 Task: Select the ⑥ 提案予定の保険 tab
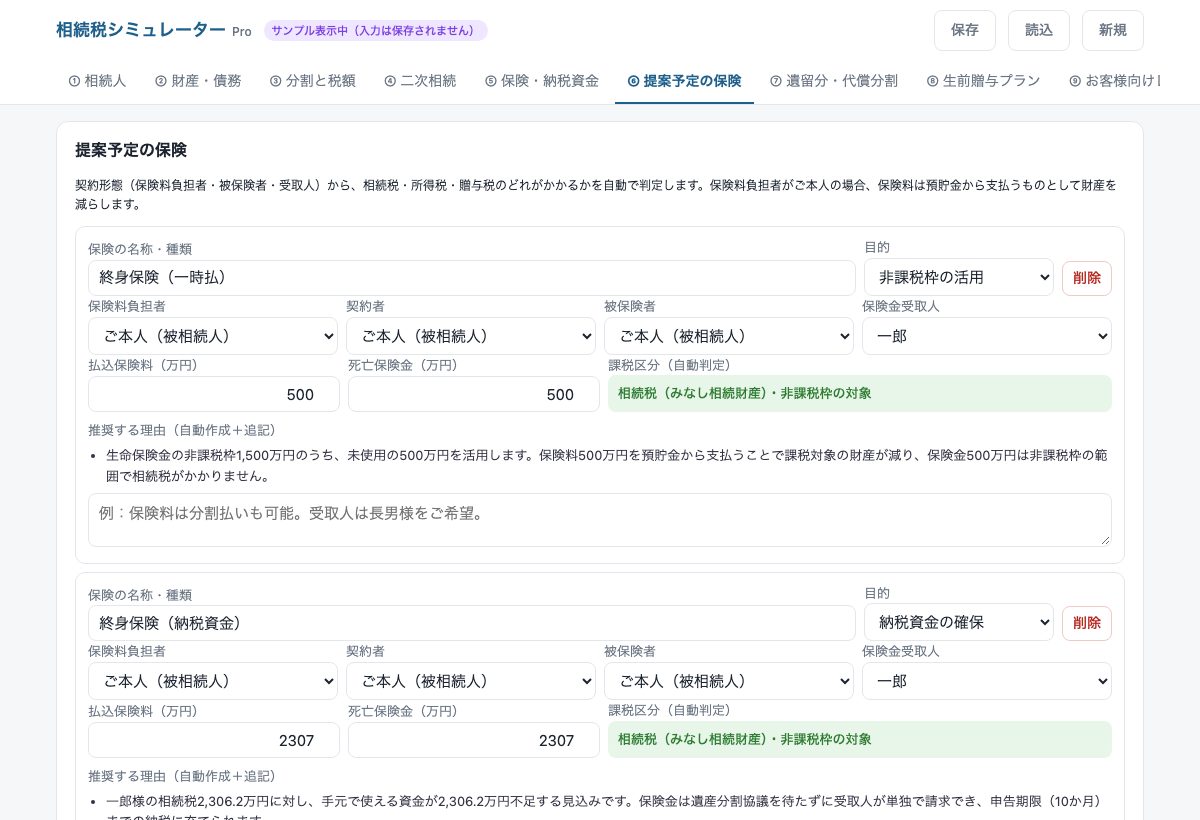[684, 81]
